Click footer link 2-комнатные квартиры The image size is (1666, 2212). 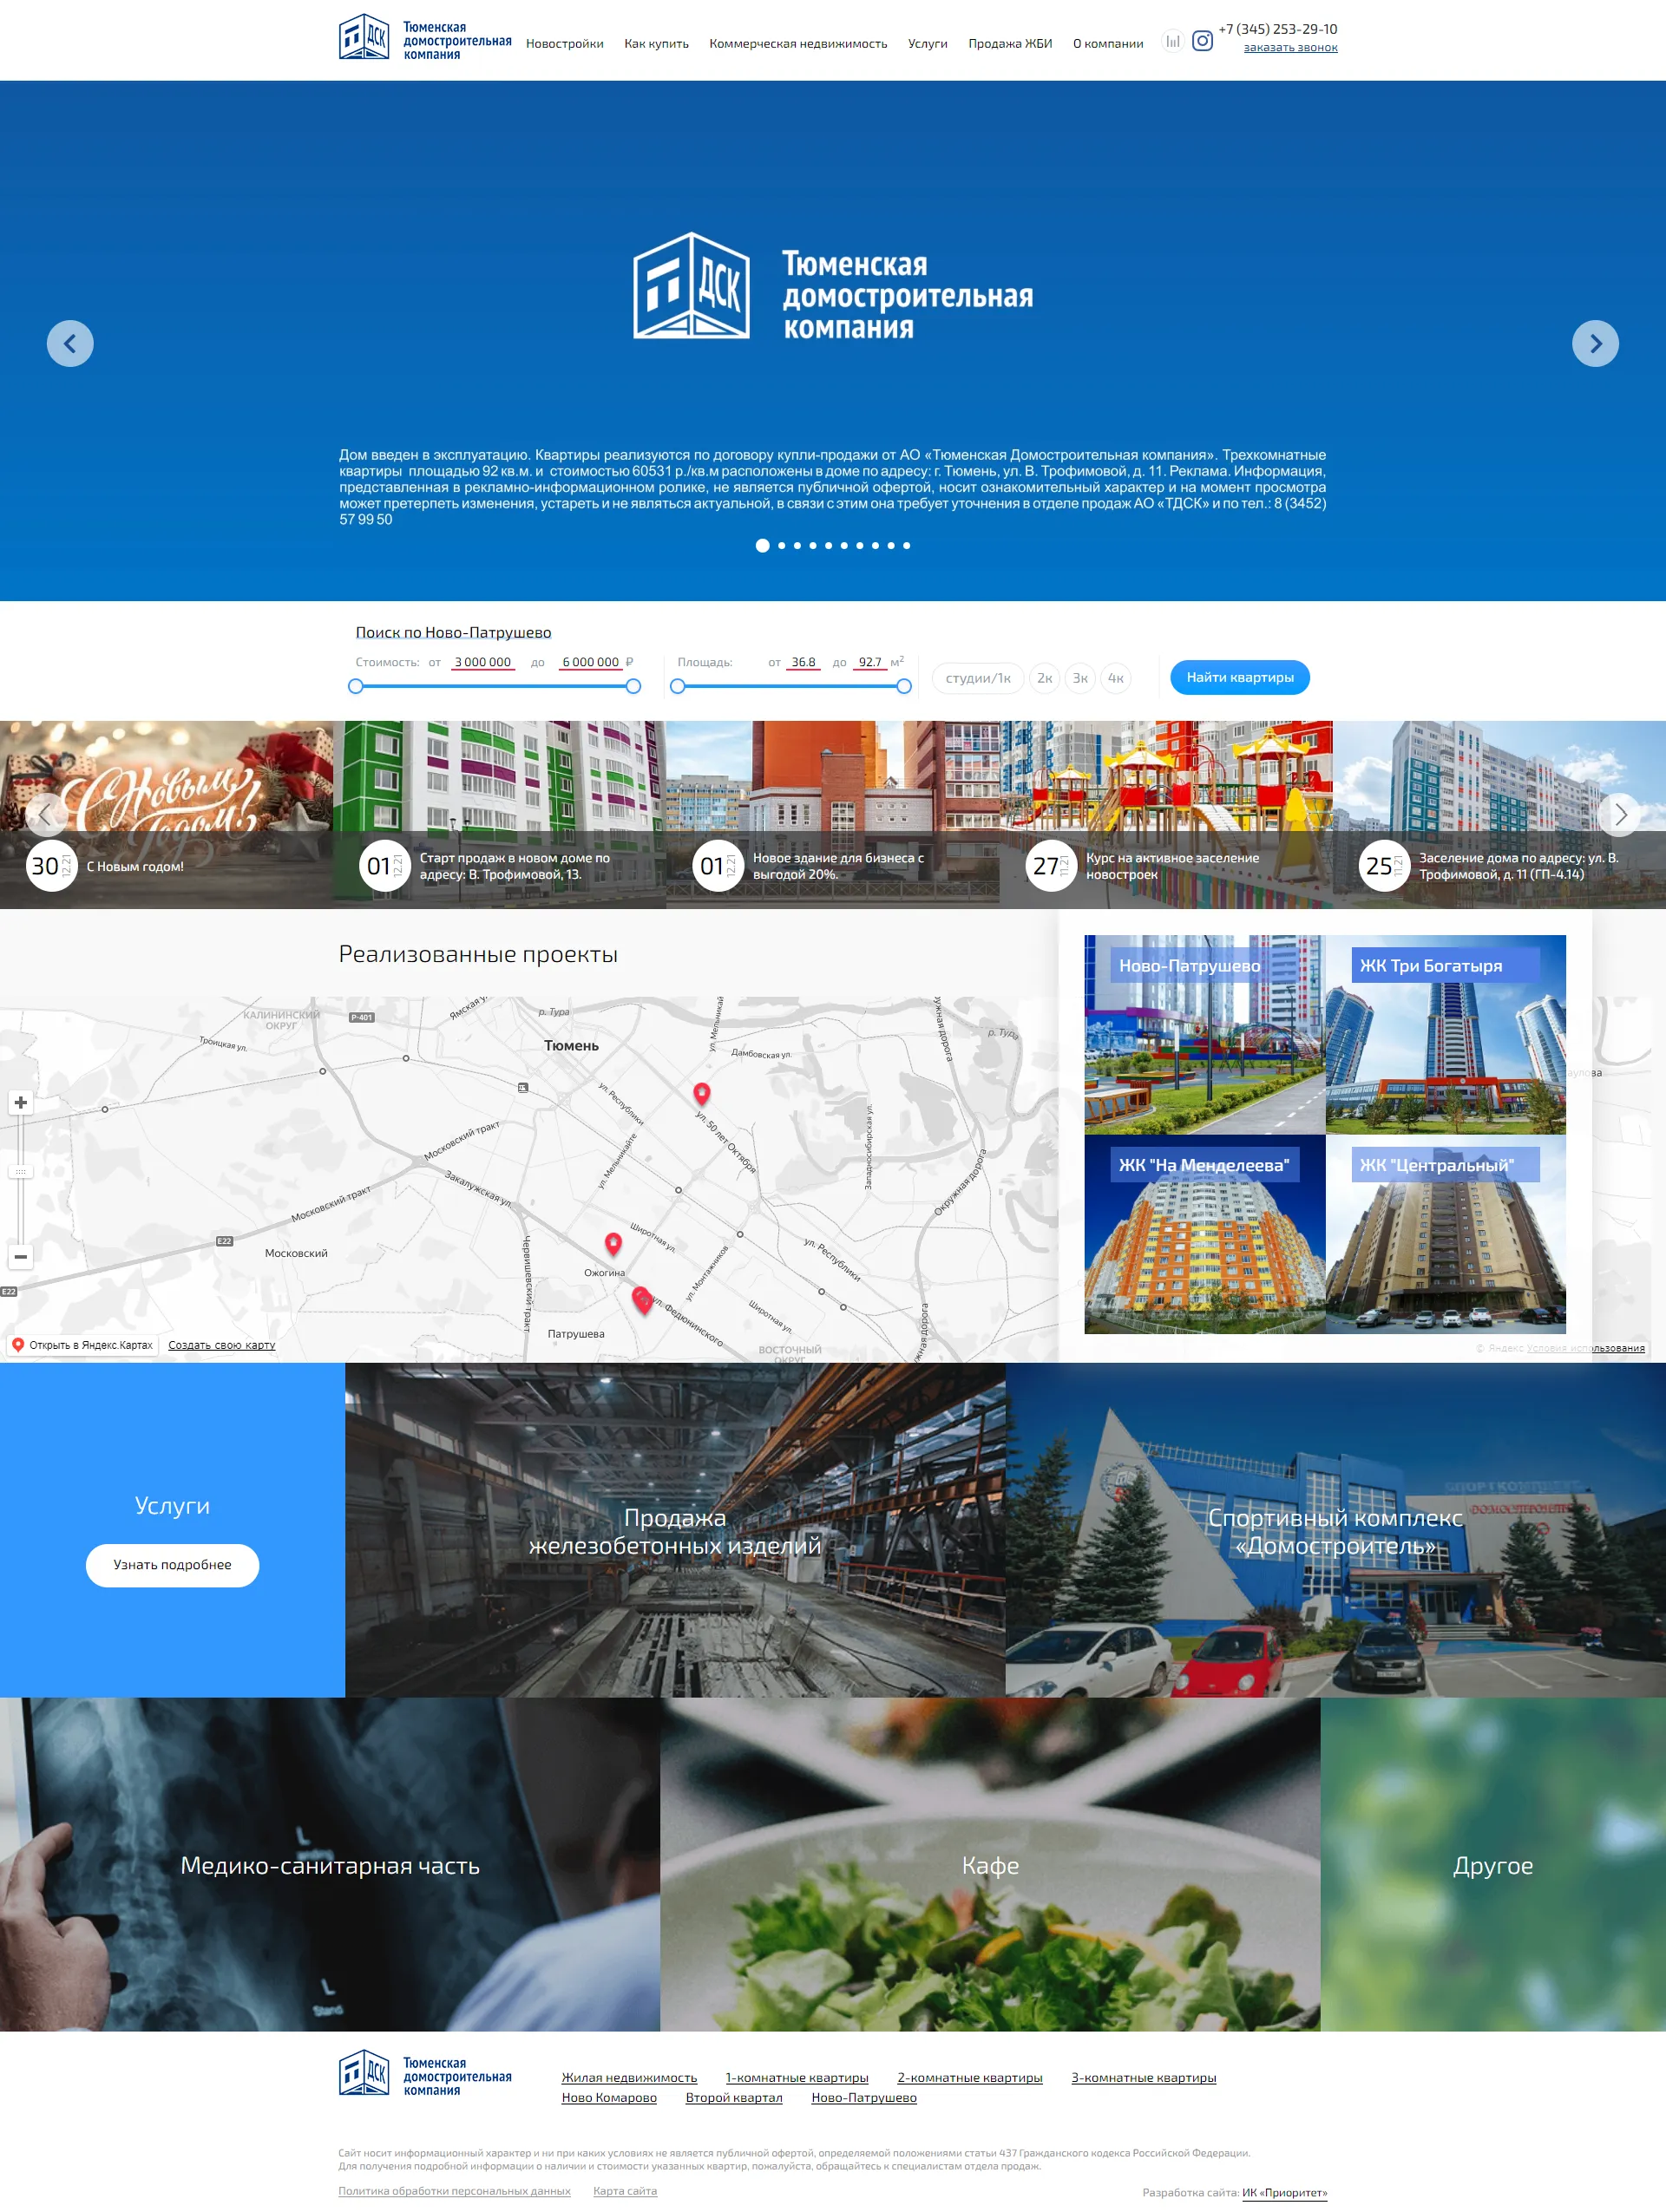click(x=970, y=2078)
